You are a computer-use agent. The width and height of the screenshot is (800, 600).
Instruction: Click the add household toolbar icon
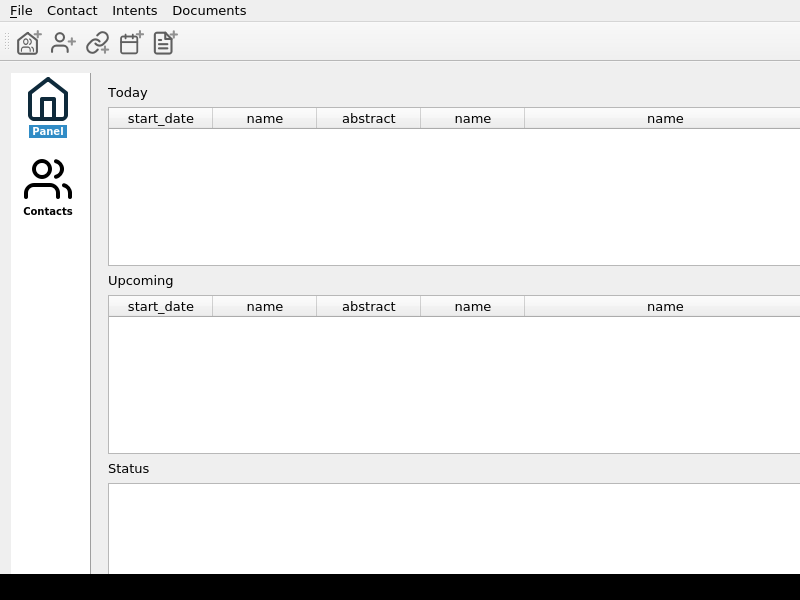click(29, 43)
